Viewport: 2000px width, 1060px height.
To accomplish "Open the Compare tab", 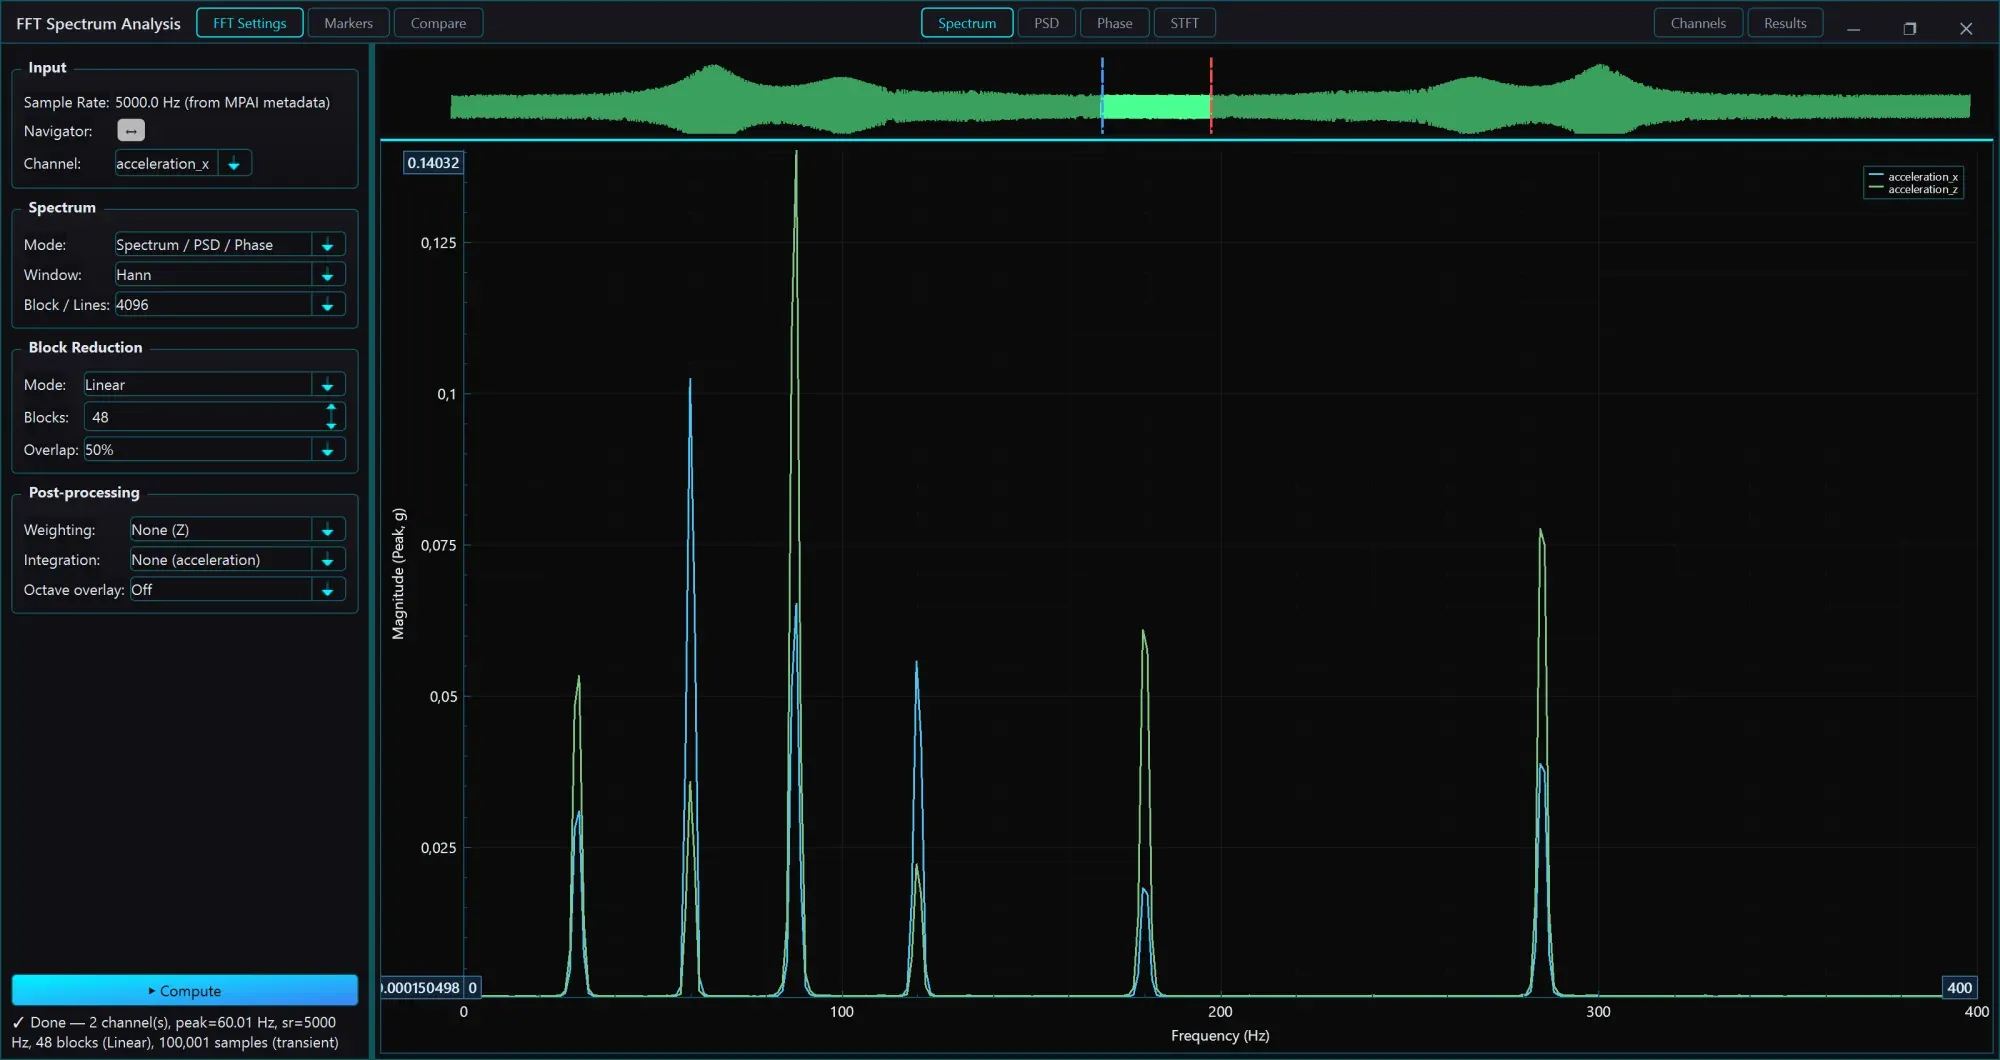I will (438, 23).
